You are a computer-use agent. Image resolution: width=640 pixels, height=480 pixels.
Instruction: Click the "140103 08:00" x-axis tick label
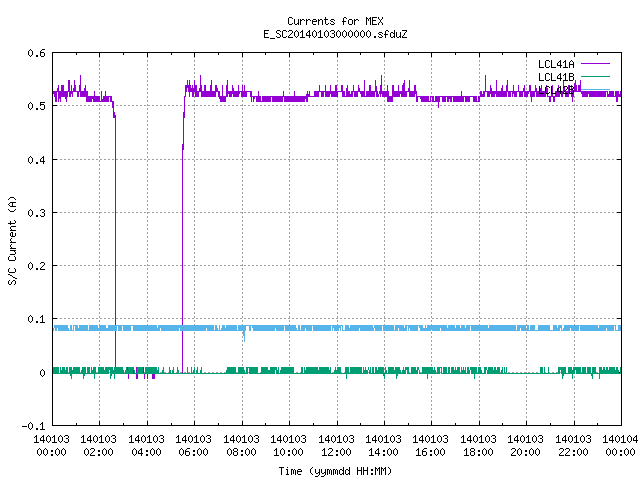pos(241,446)
